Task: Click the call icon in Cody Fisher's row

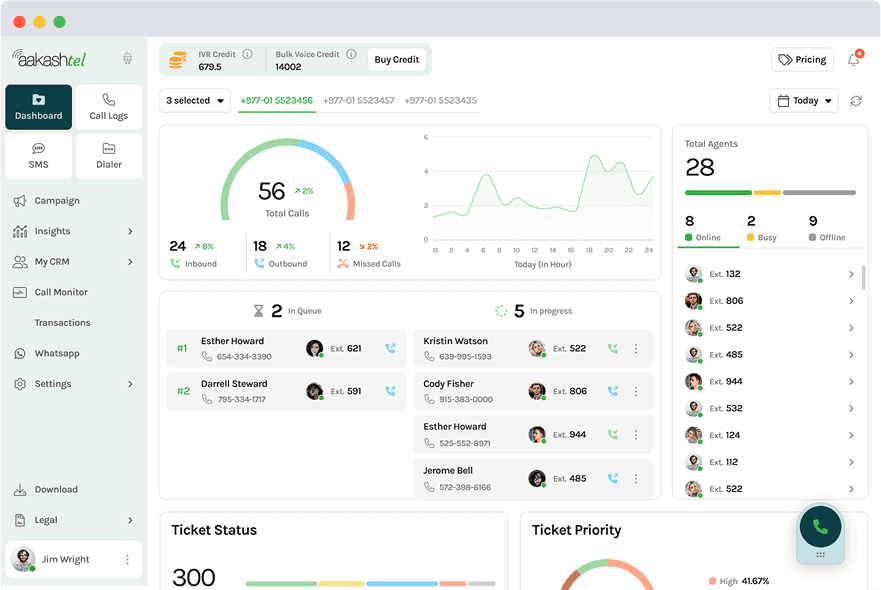Action: 612,392
